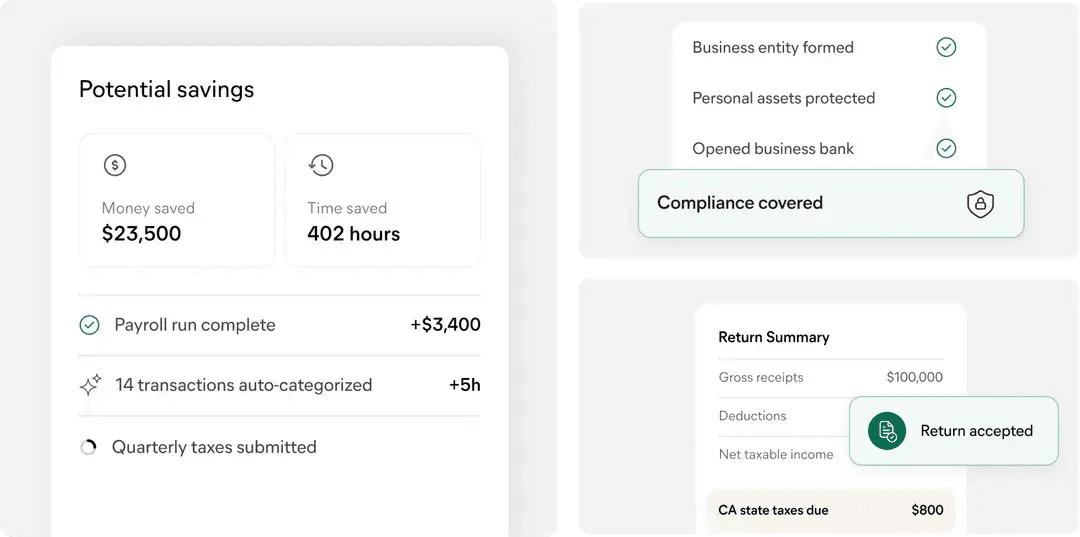This screenshot has height=537, width=1080.
Task: Click the $23,500 money saved value
Action: (x=141, y=234)
